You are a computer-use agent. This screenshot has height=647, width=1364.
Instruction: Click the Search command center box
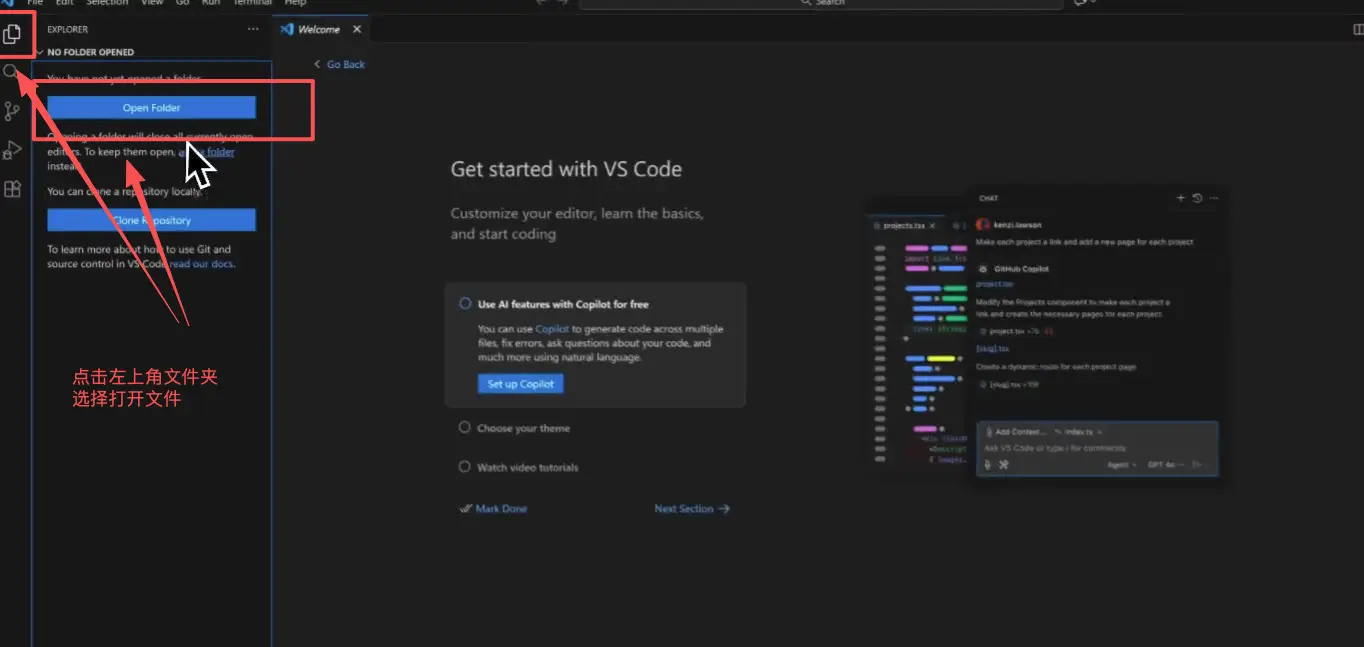pyautogui.click(x=820, y=3)
